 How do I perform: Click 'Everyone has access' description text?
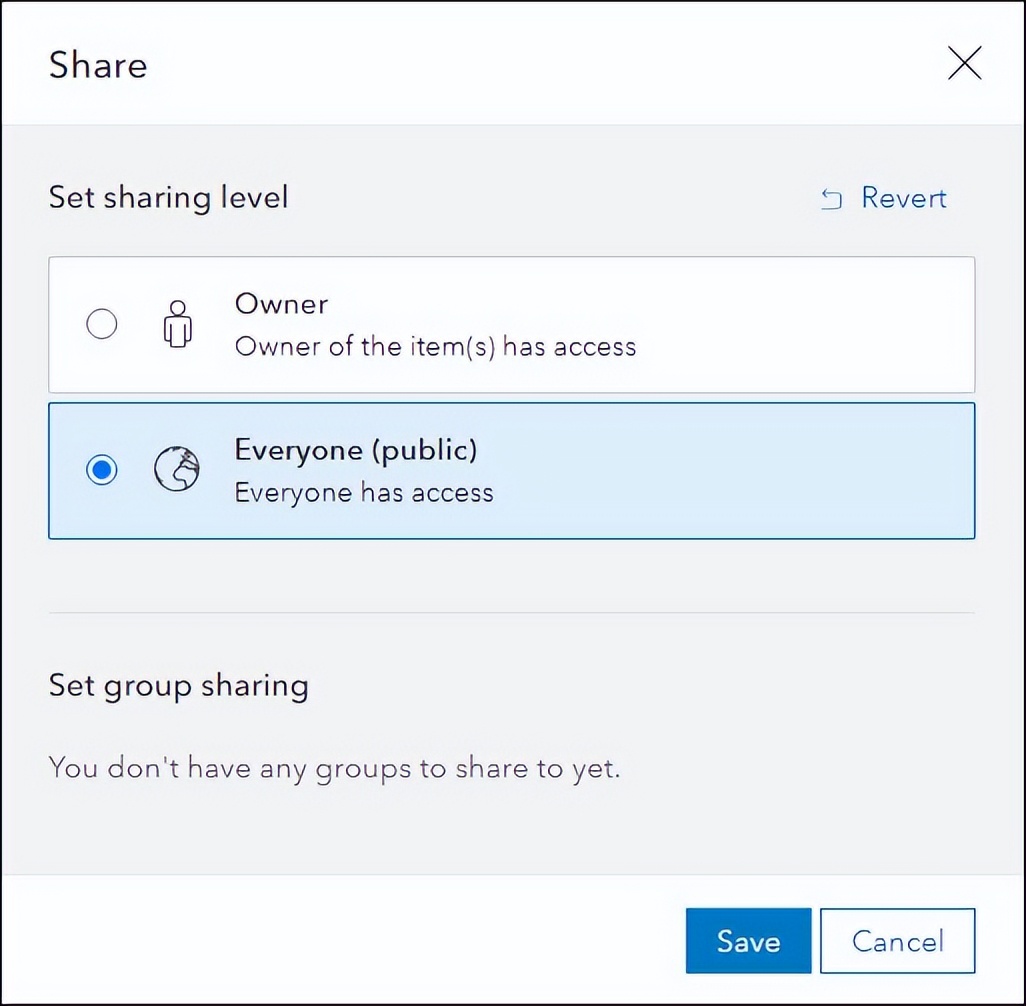(364, 493)
